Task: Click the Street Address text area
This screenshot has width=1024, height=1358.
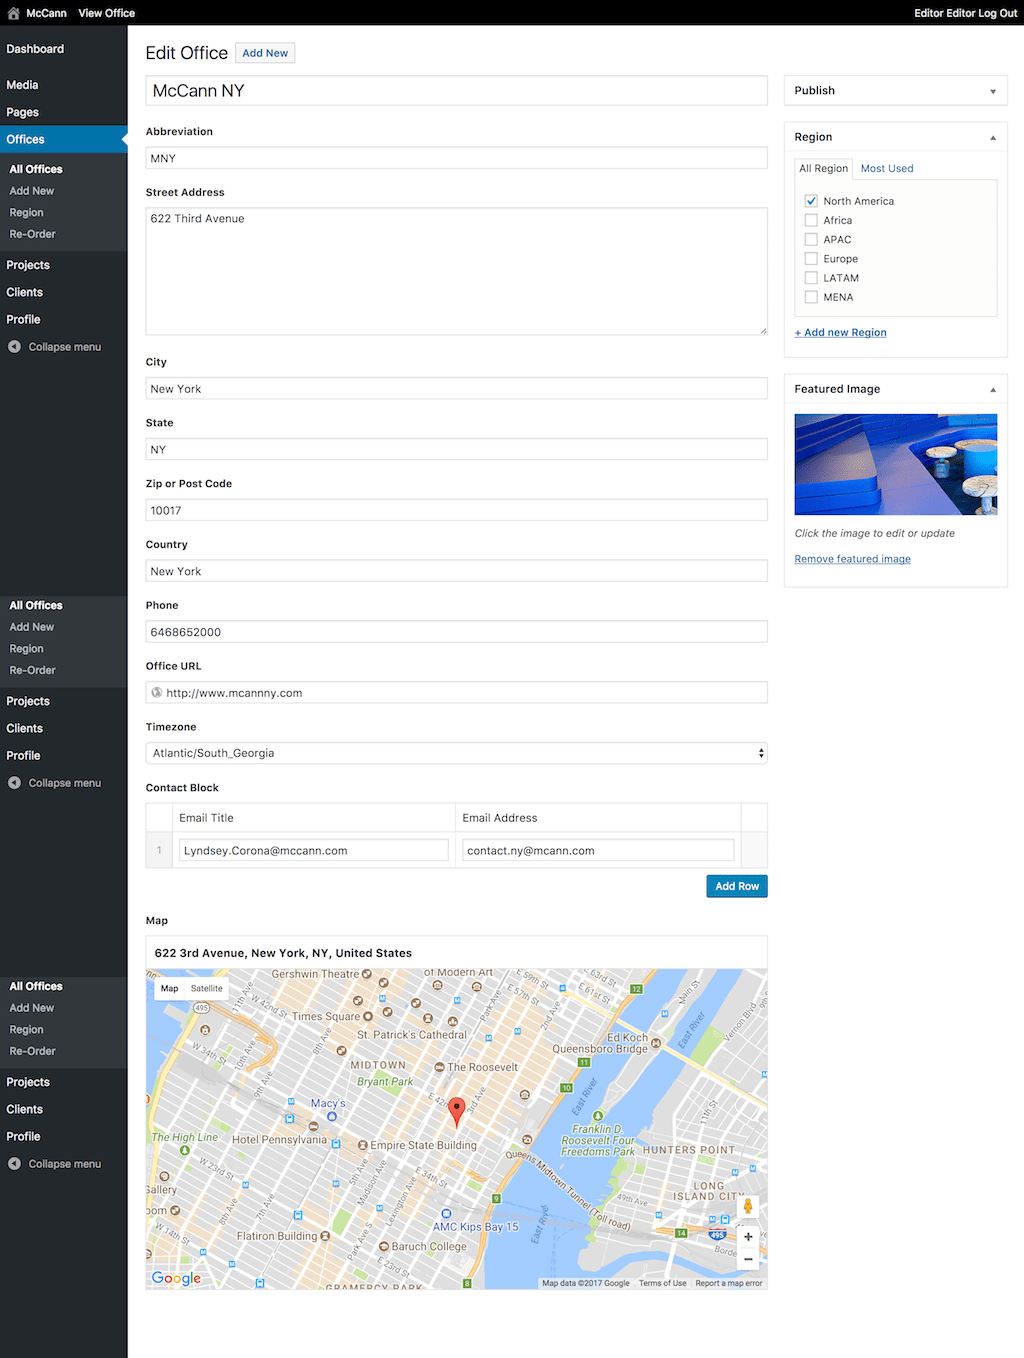Action: click(457, 271)
